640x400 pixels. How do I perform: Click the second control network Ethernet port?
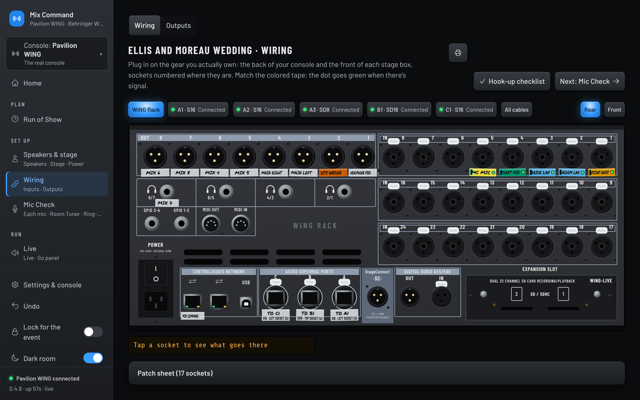point(219,302)
